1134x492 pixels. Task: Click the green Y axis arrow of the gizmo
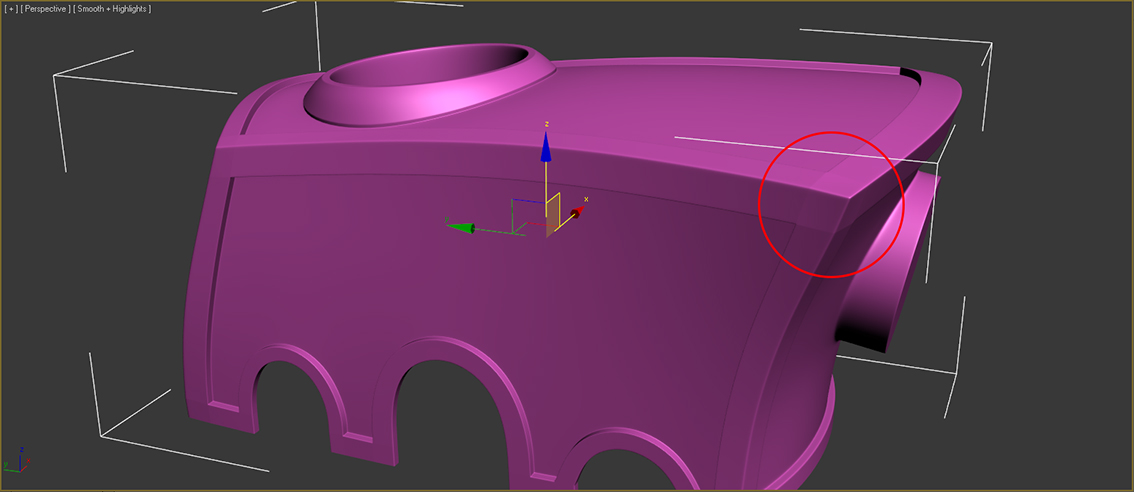[x=460, y=228]
